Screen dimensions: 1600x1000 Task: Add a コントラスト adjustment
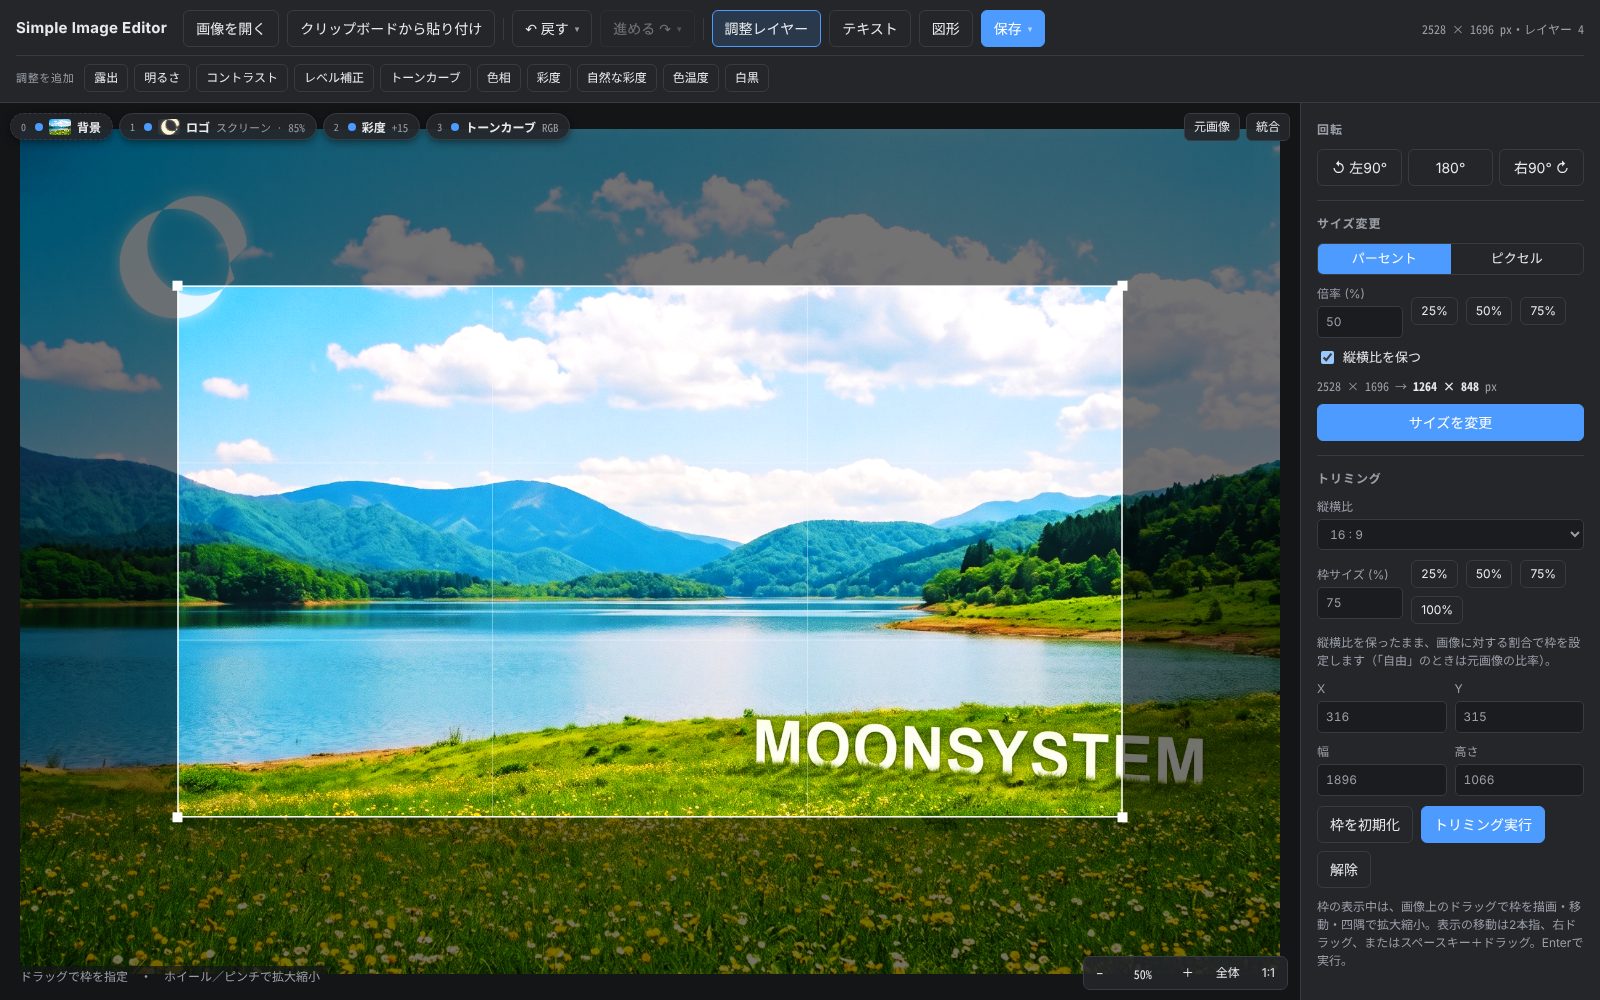point(242,78)
